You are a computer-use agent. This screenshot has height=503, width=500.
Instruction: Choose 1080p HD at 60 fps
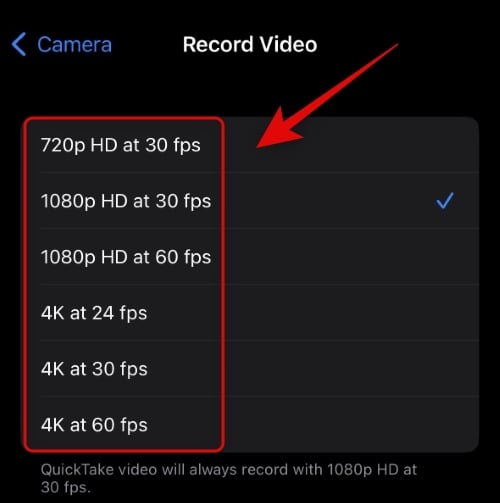tap(252, 257)
